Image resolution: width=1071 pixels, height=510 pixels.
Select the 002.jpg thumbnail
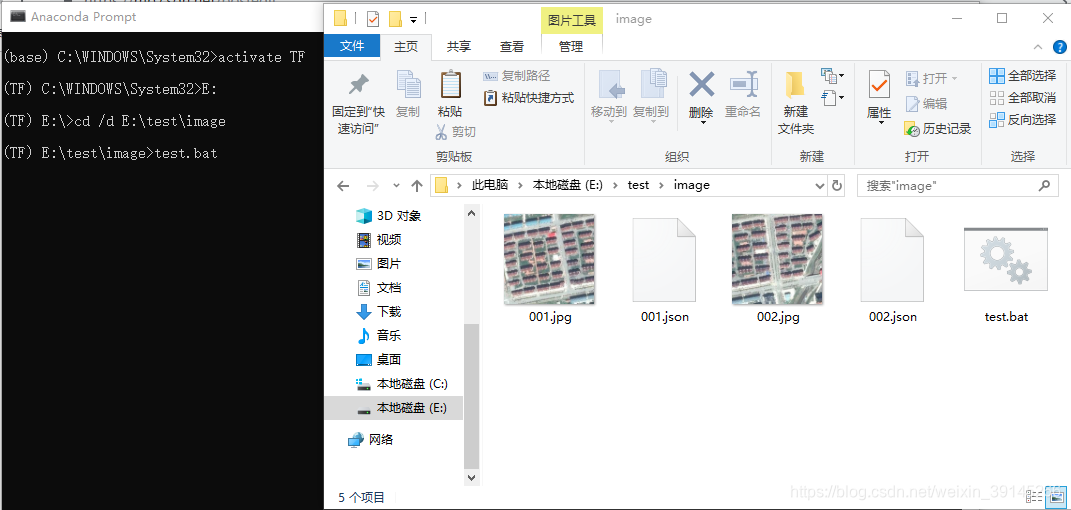pyautogui.click(x=777, y=259)
